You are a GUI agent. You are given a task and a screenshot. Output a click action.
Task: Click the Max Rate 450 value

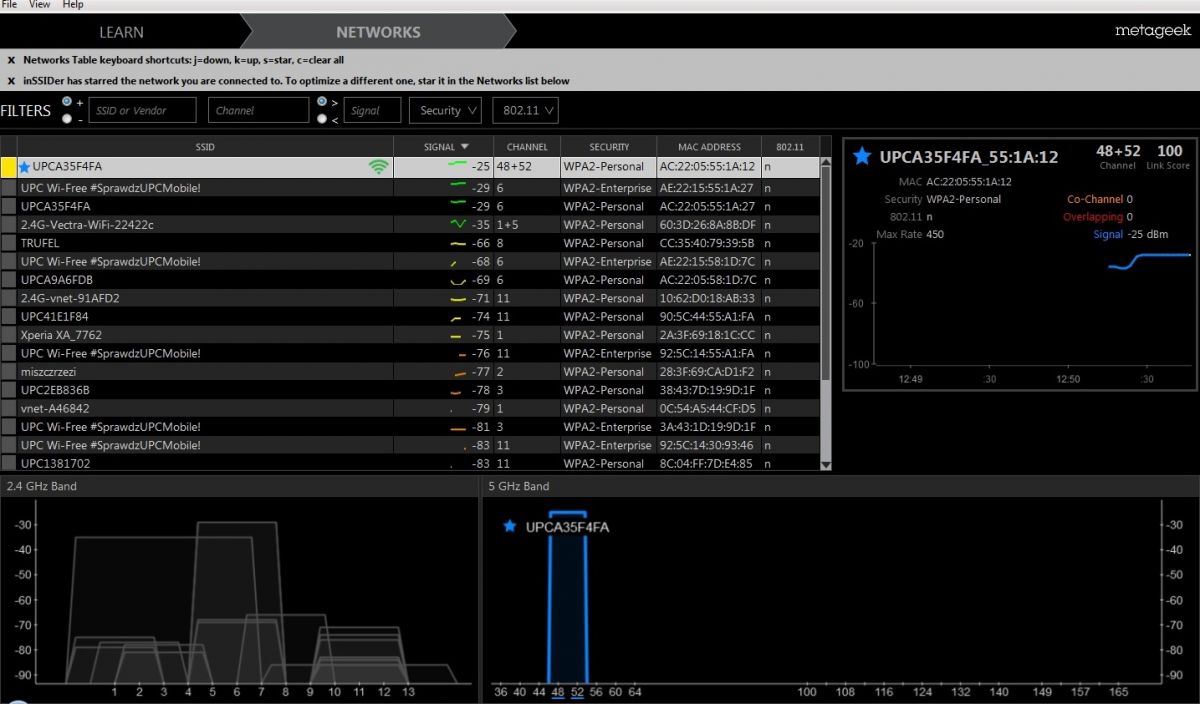[x=934, y=235]
